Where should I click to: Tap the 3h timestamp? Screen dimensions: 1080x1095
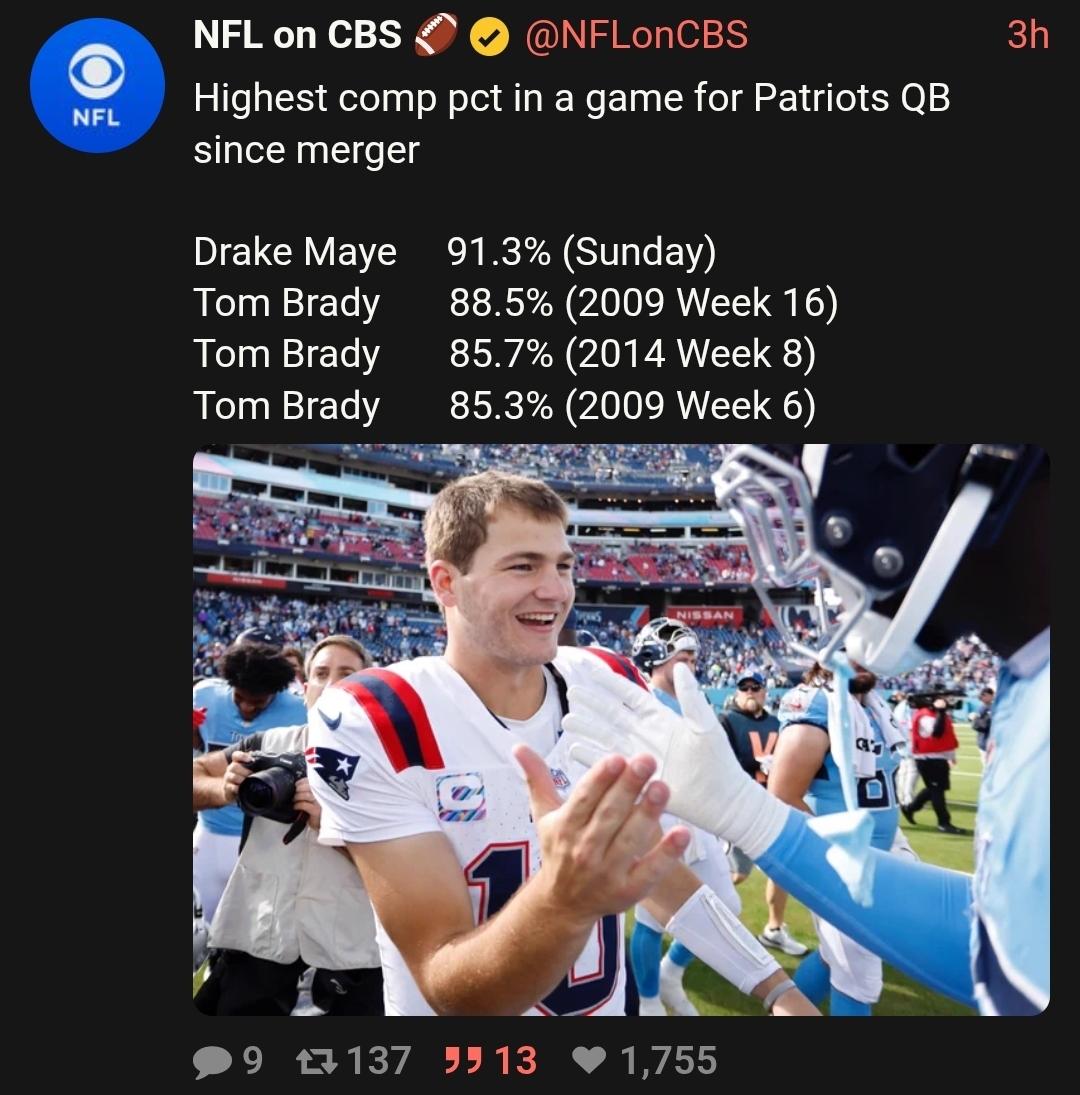(x=1027, y=37)
